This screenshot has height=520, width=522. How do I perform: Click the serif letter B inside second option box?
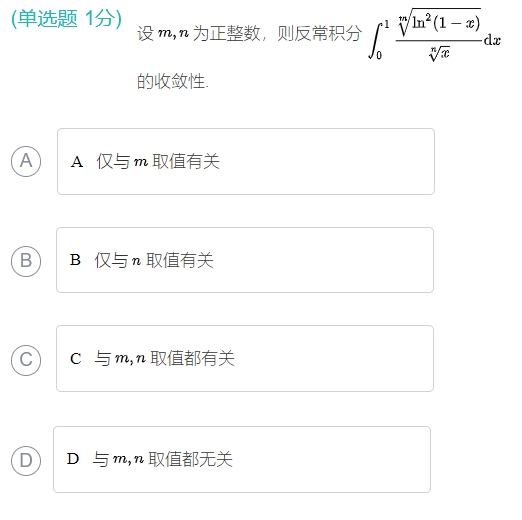tap(75, 260)
